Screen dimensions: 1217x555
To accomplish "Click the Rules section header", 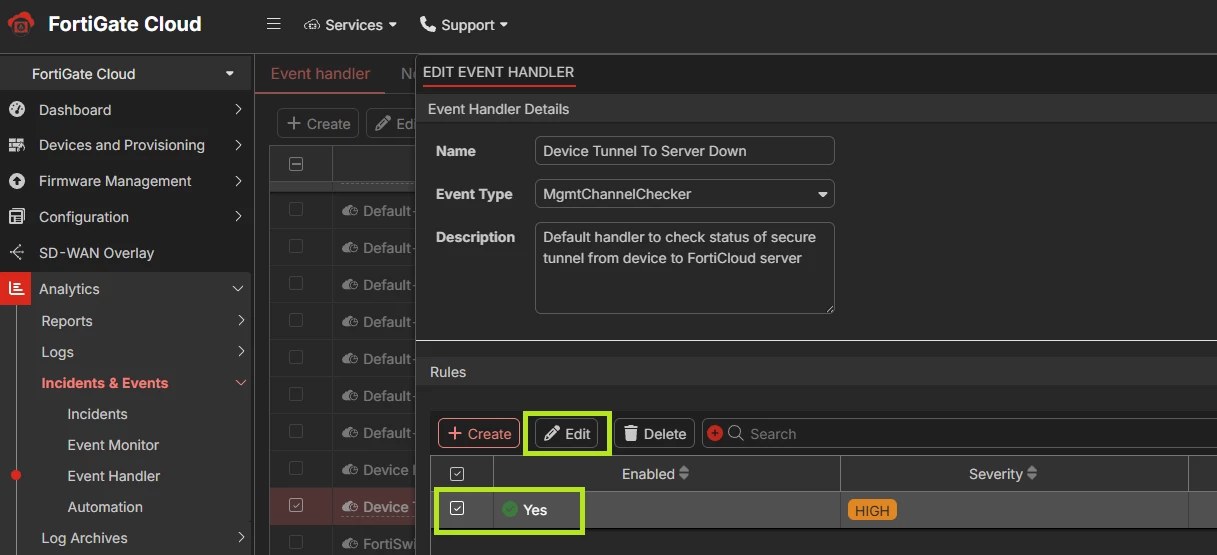I will pos(448,372).
